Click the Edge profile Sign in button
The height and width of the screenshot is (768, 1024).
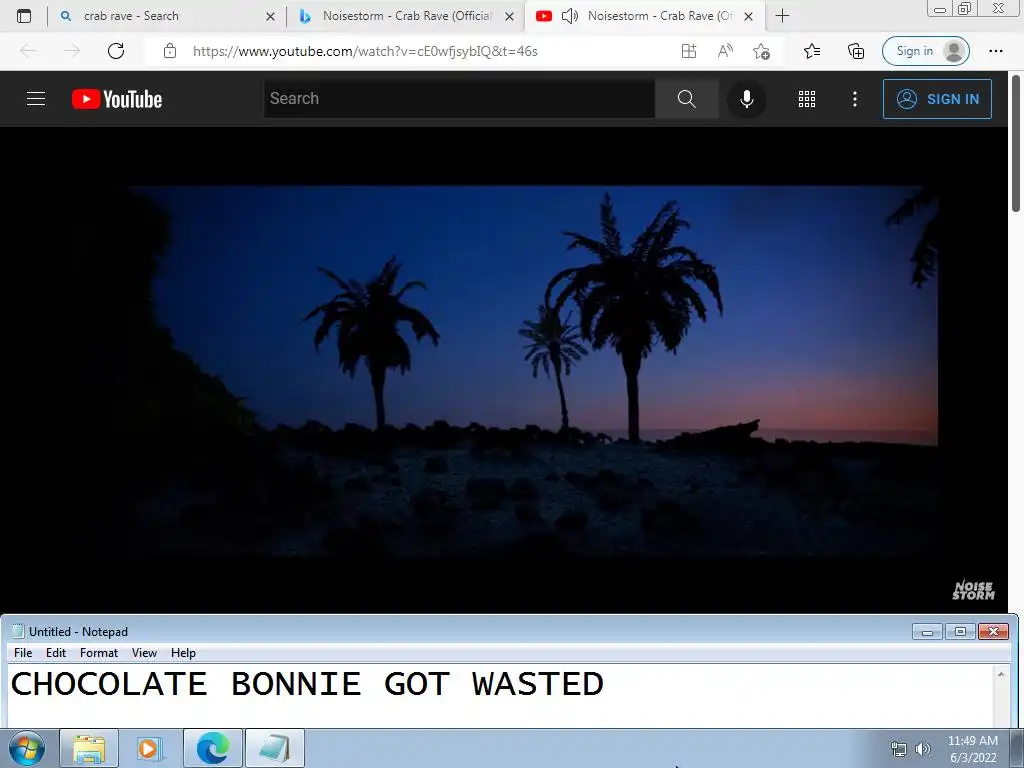point(925,51)
